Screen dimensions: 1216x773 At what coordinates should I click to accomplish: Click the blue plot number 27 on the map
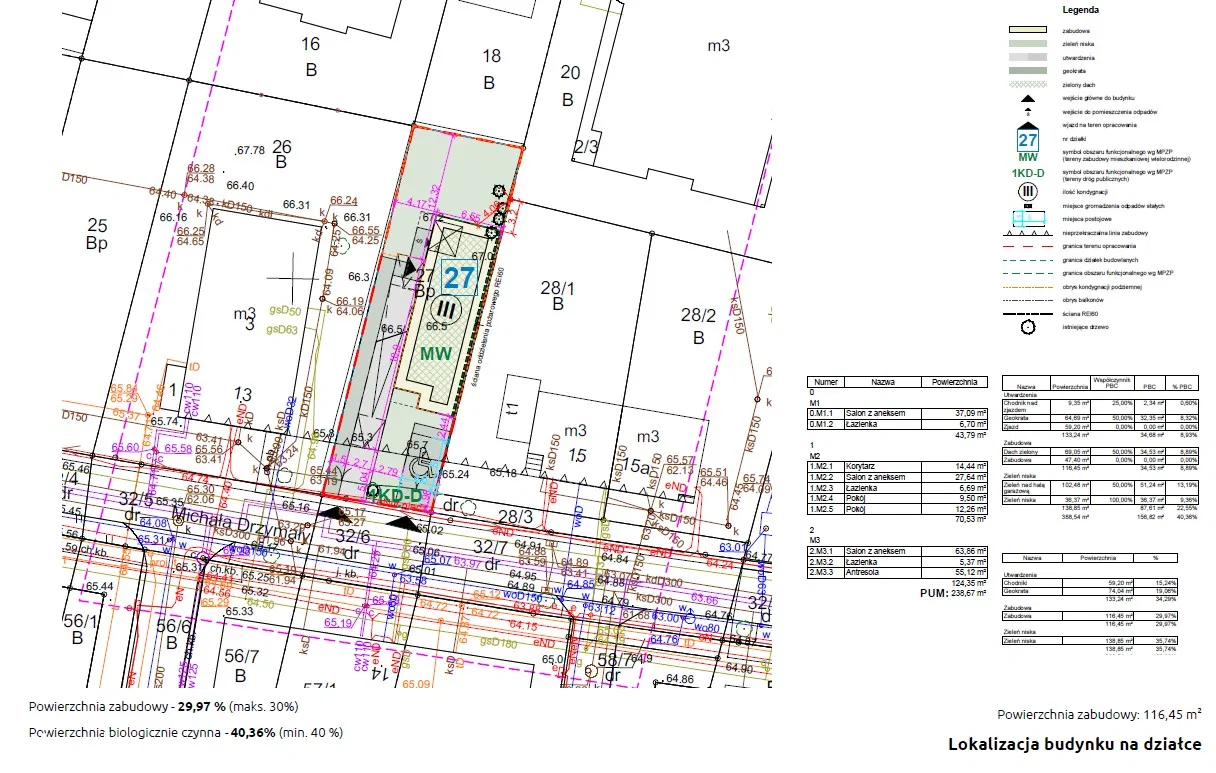point(458,278)
